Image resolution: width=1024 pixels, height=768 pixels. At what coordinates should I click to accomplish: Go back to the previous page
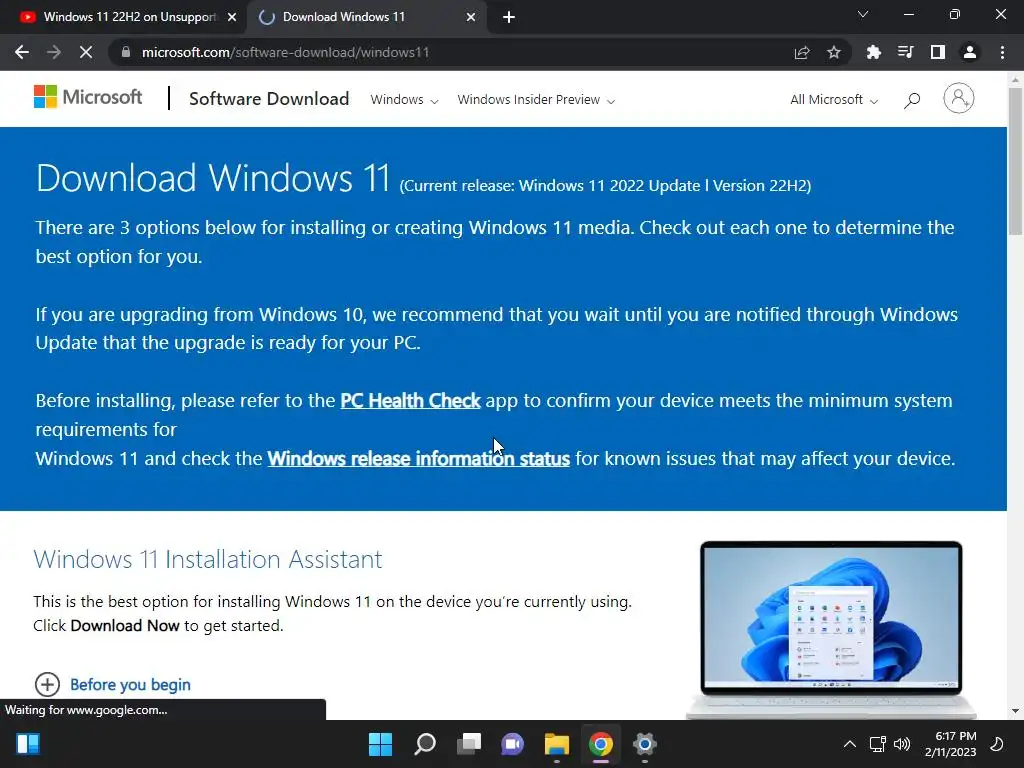coord(22,52)
